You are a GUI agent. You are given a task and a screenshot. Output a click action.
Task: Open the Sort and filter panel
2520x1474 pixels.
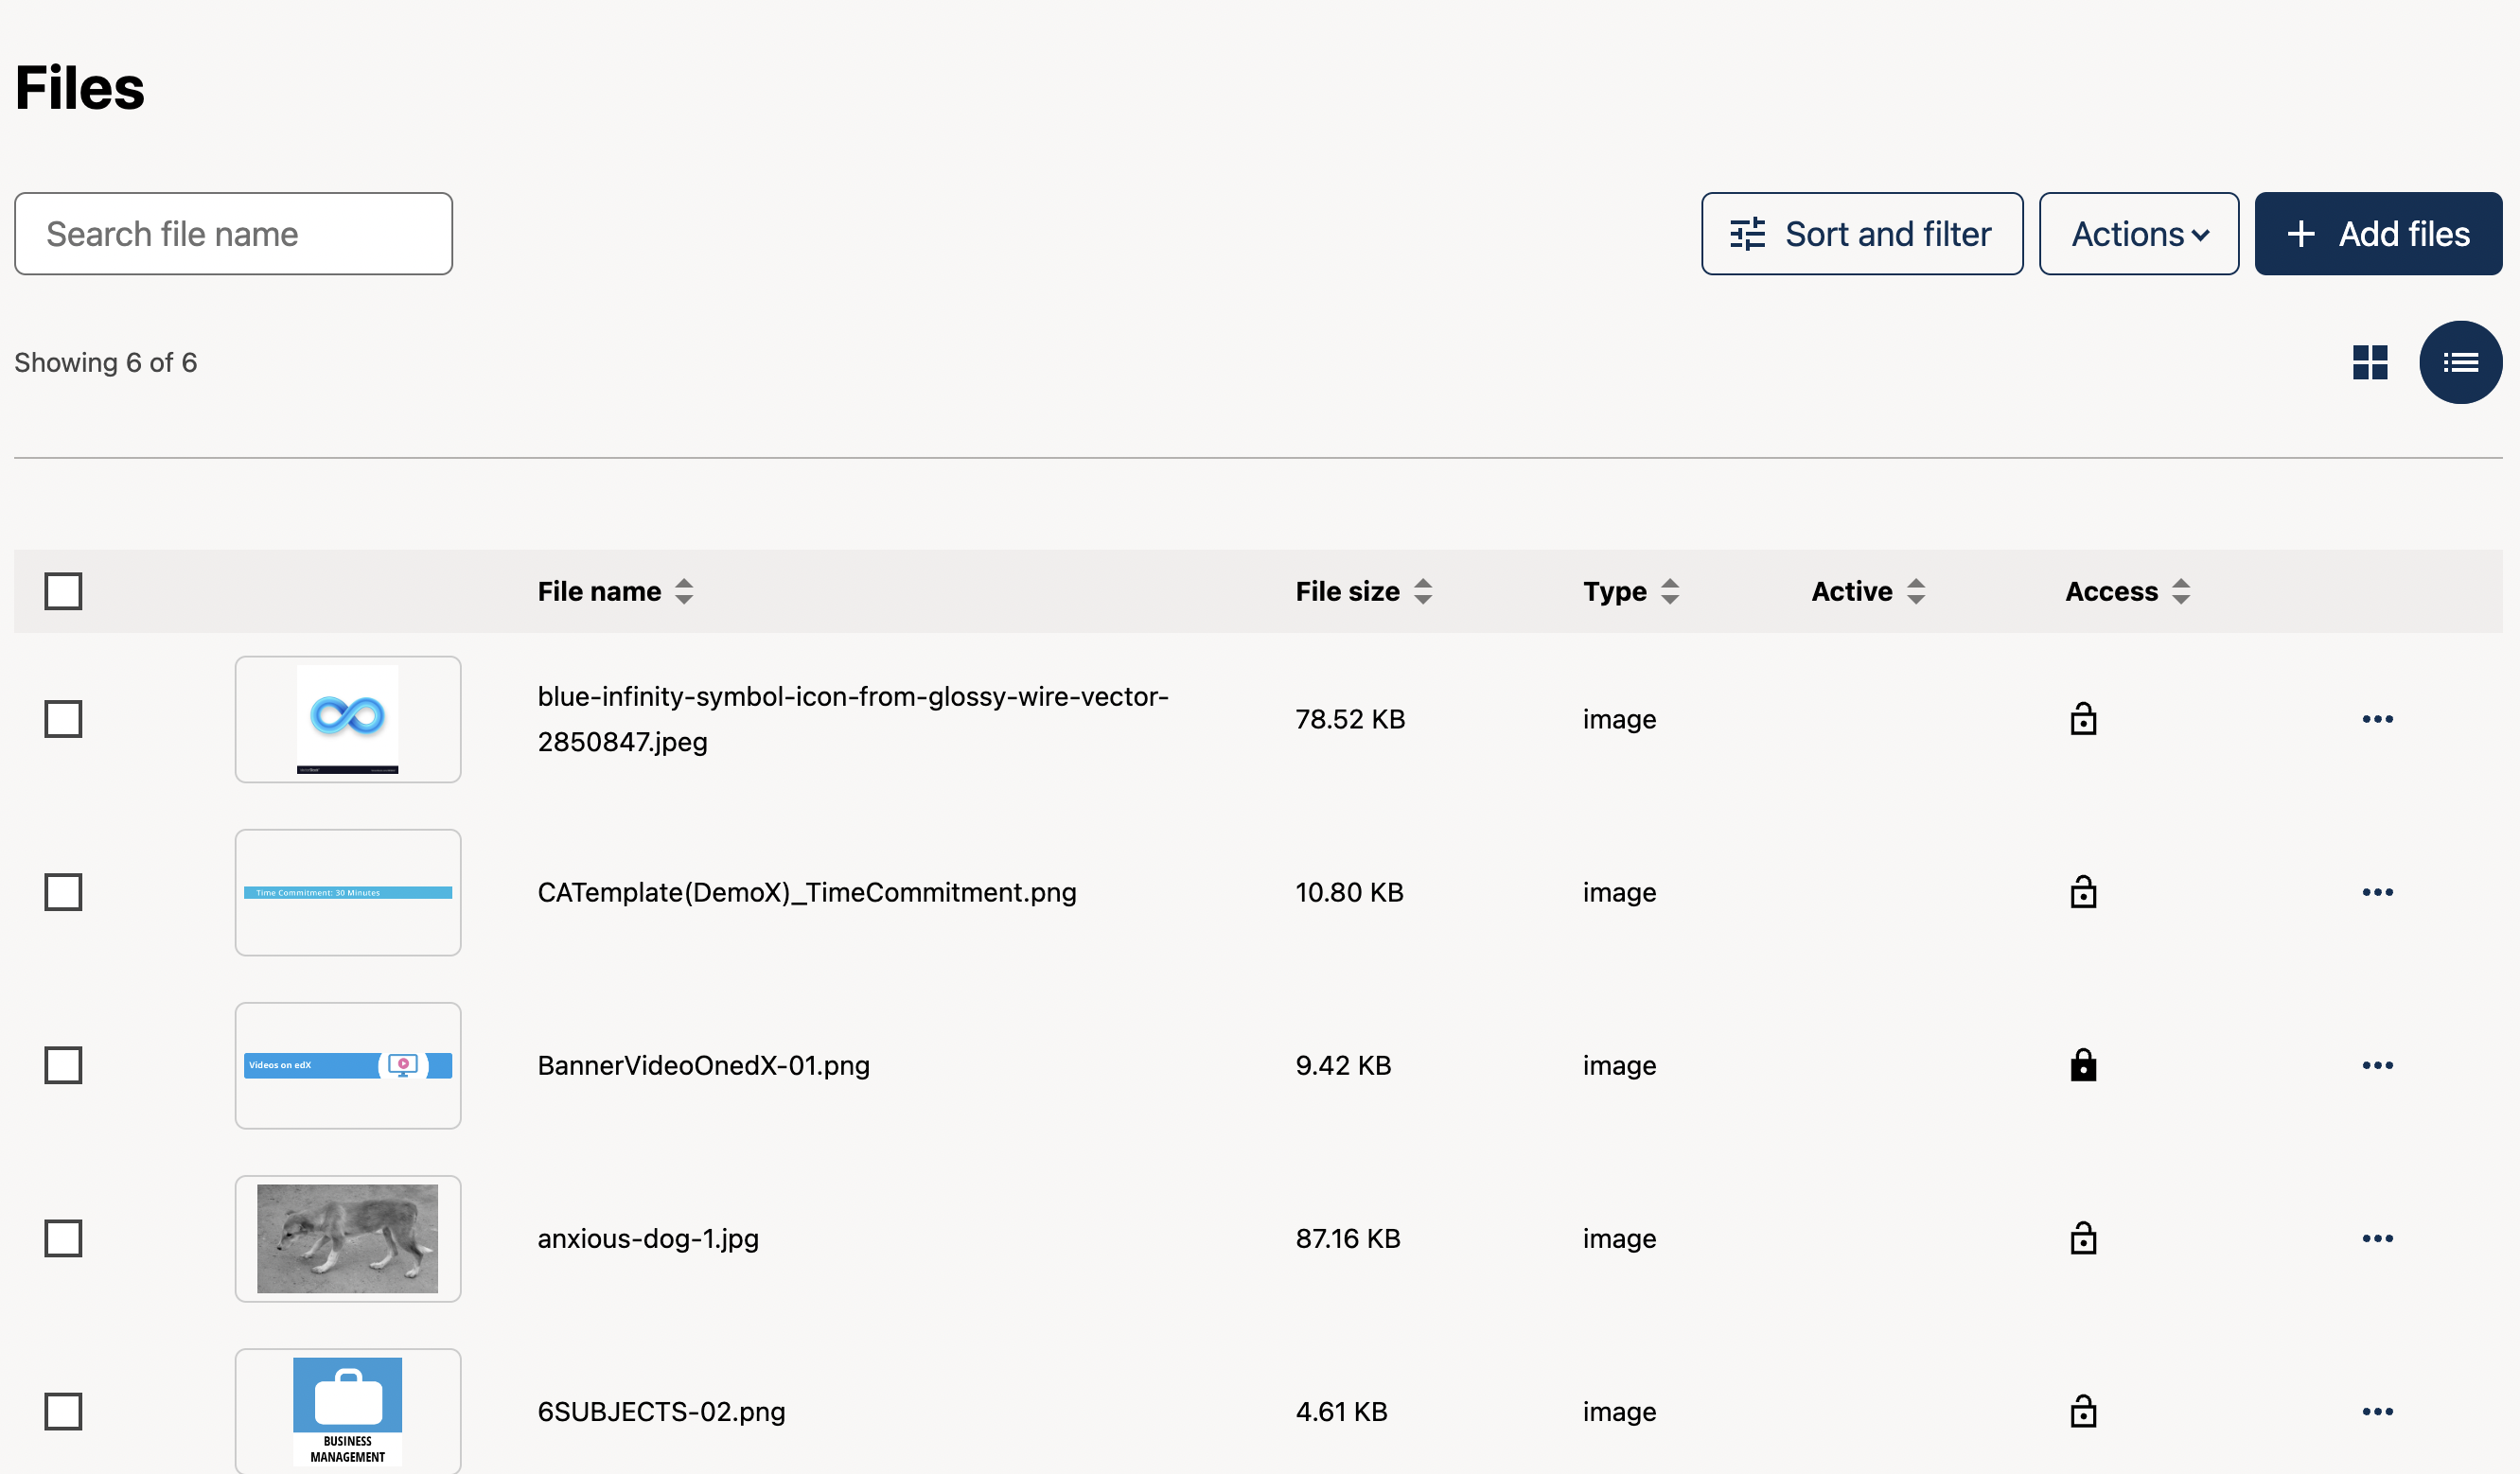tap(1861, 234)
